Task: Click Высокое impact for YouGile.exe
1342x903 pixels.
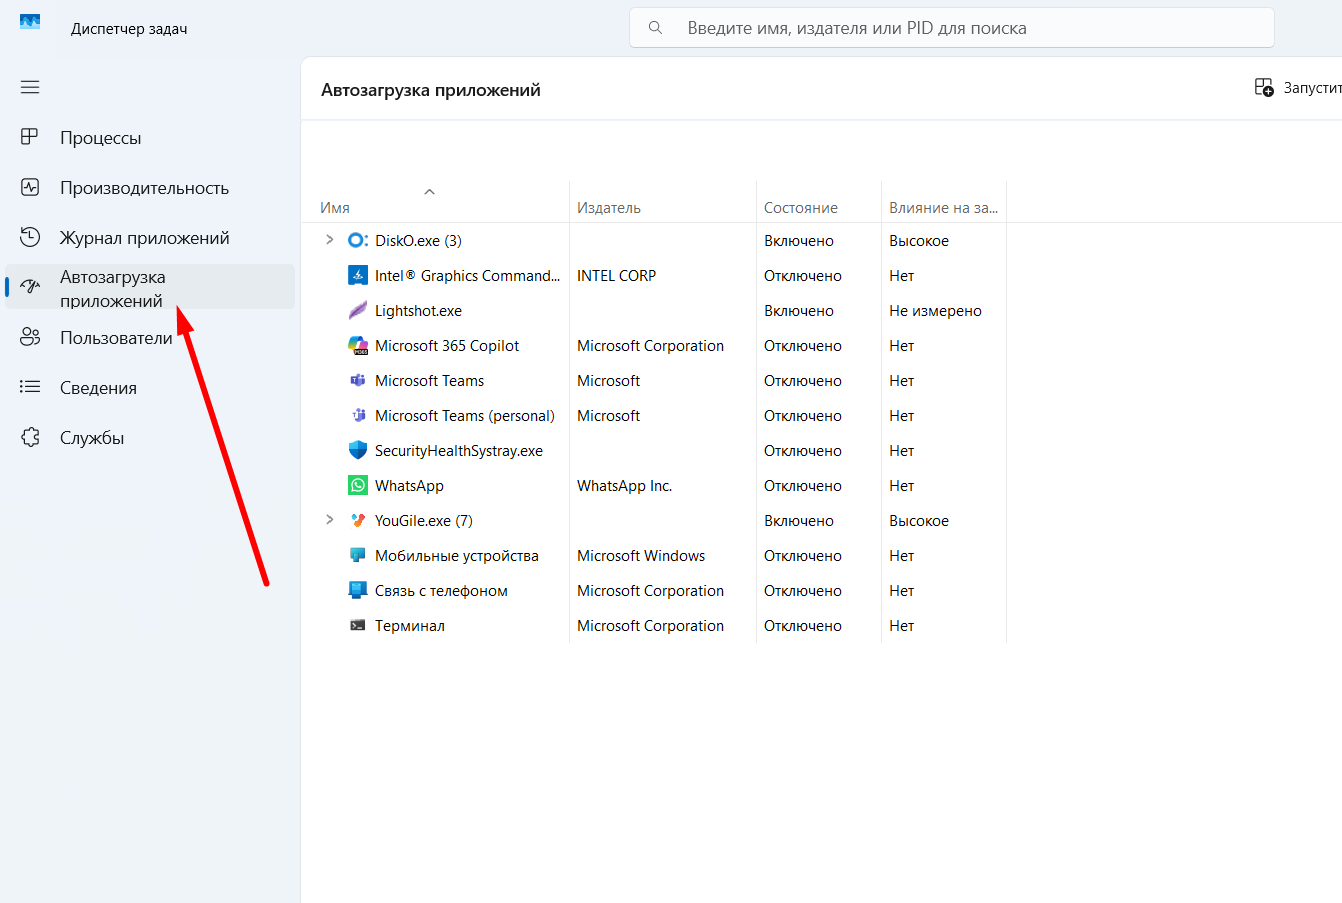Action: point(919,521)
